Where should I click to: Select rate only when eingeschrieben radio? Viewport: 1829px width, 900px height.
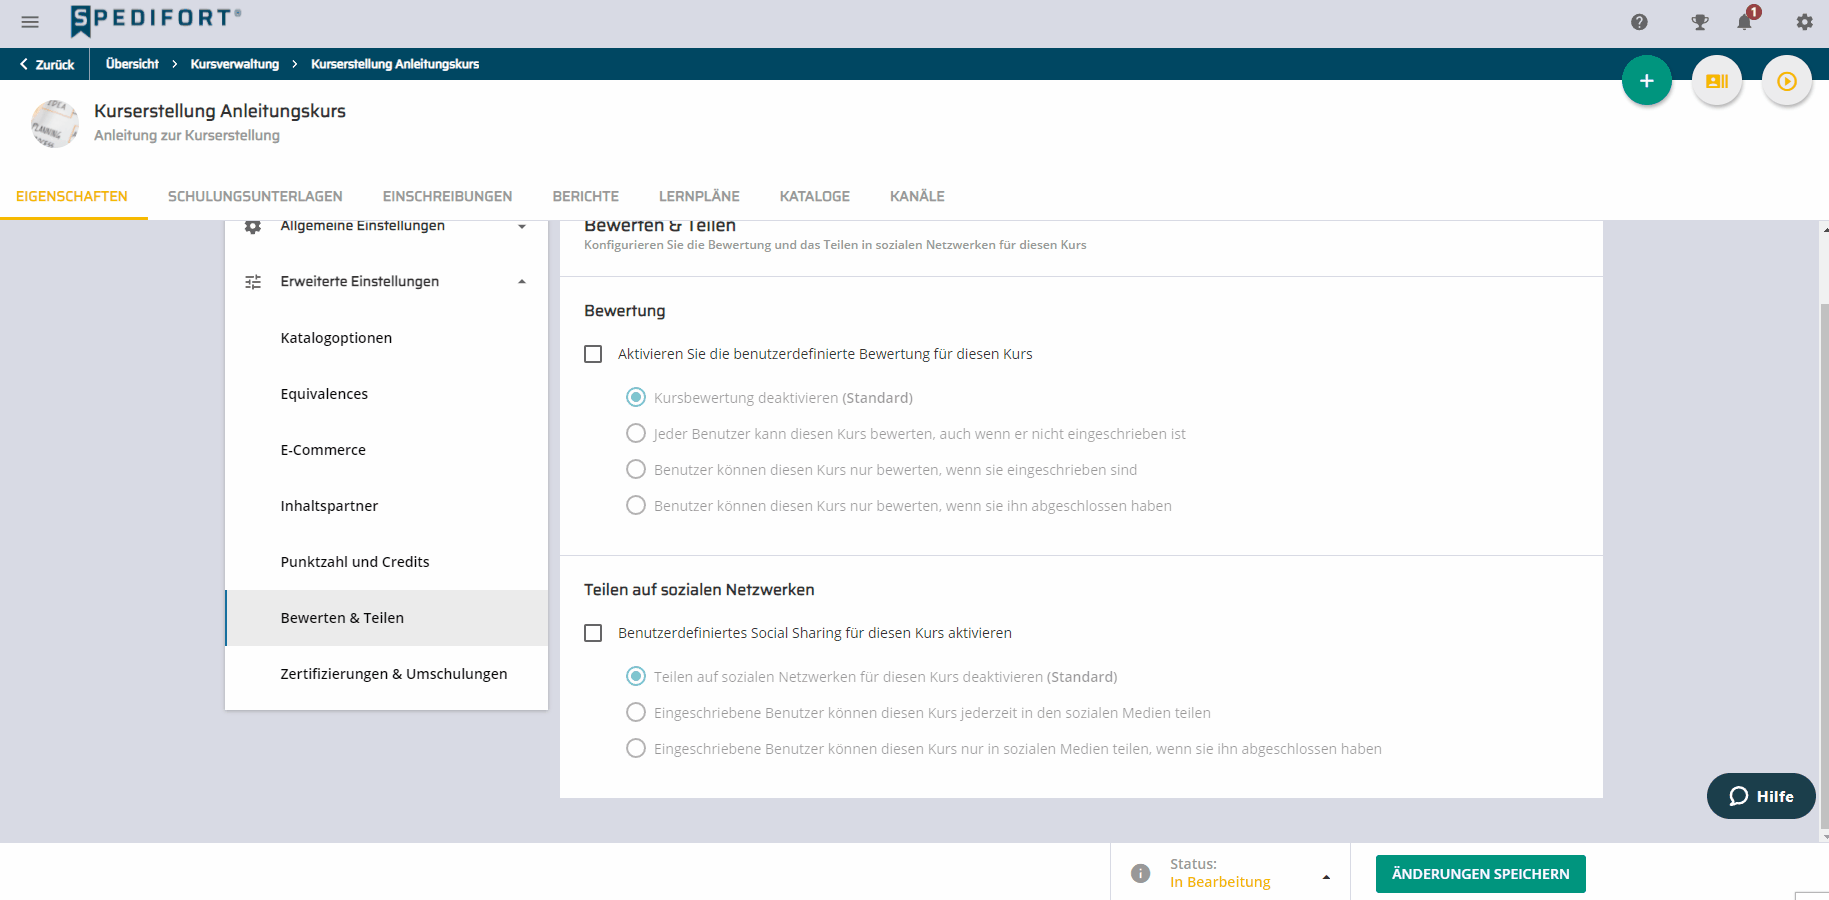(x=636, y=470)
